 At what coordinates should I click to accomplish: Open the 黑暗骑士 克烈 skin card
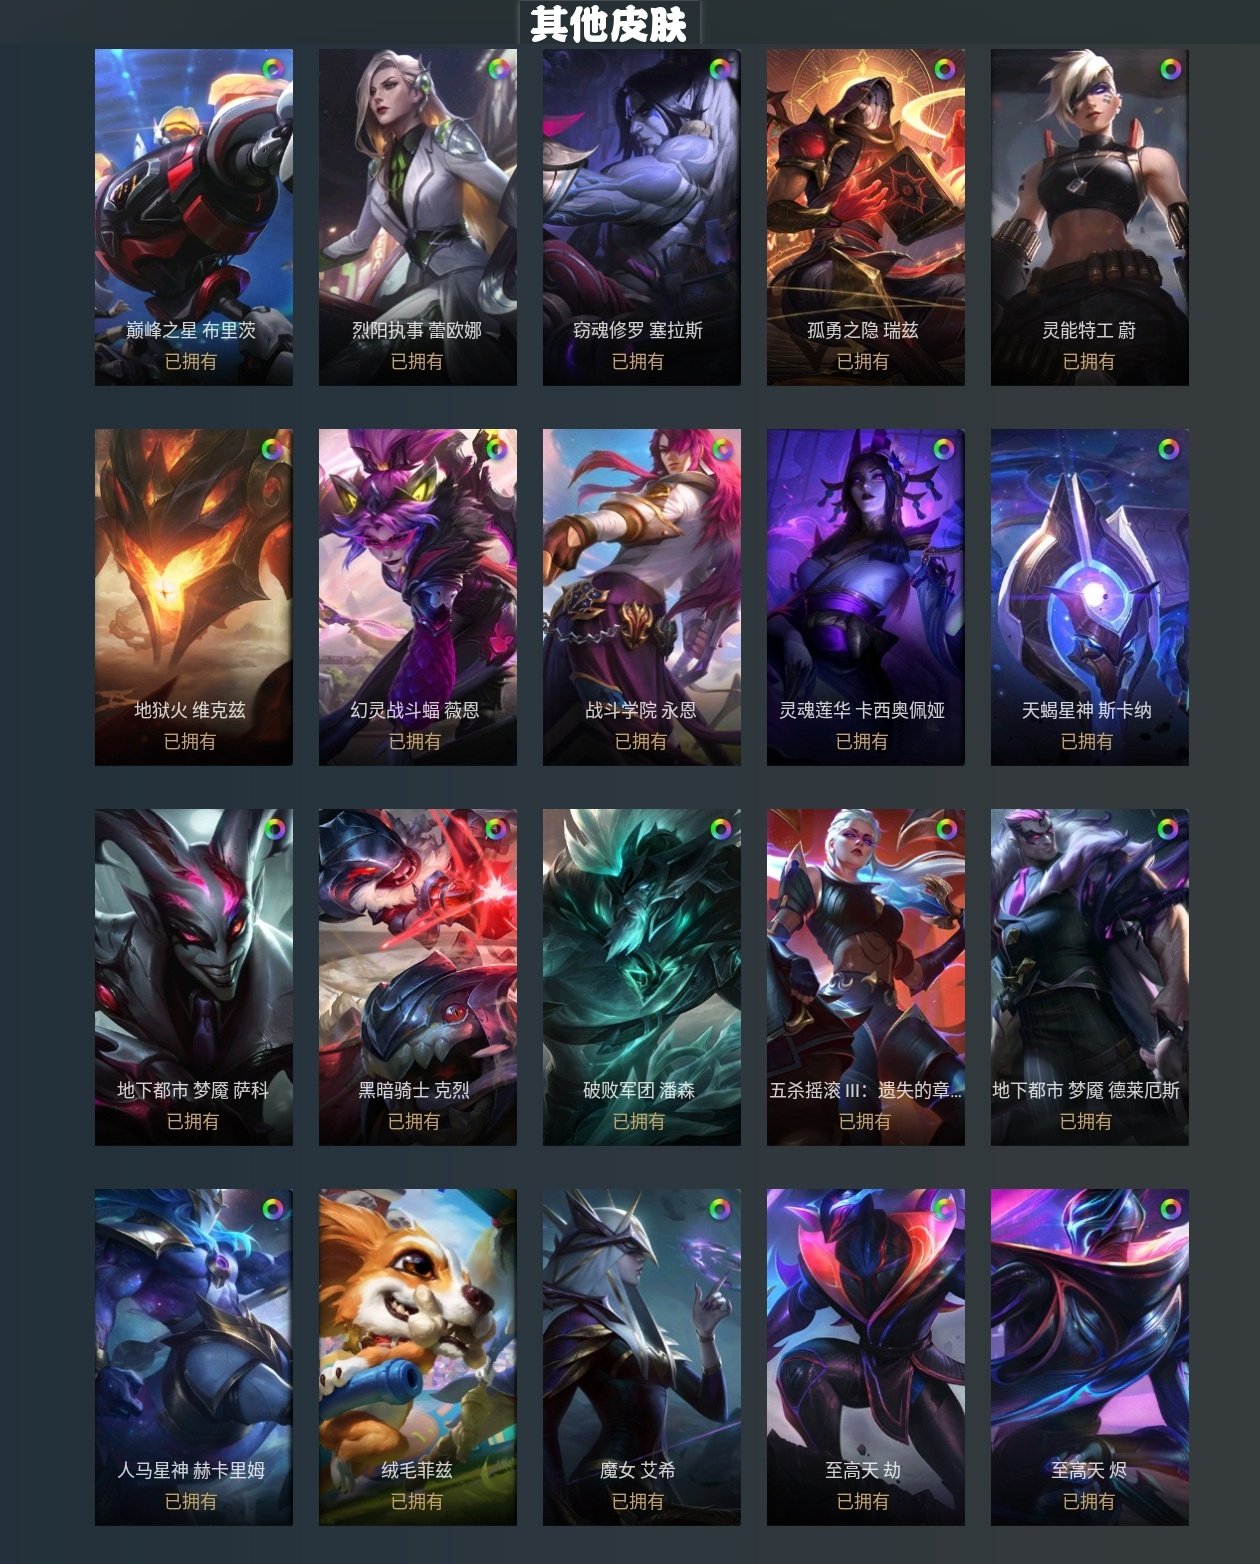418,977
